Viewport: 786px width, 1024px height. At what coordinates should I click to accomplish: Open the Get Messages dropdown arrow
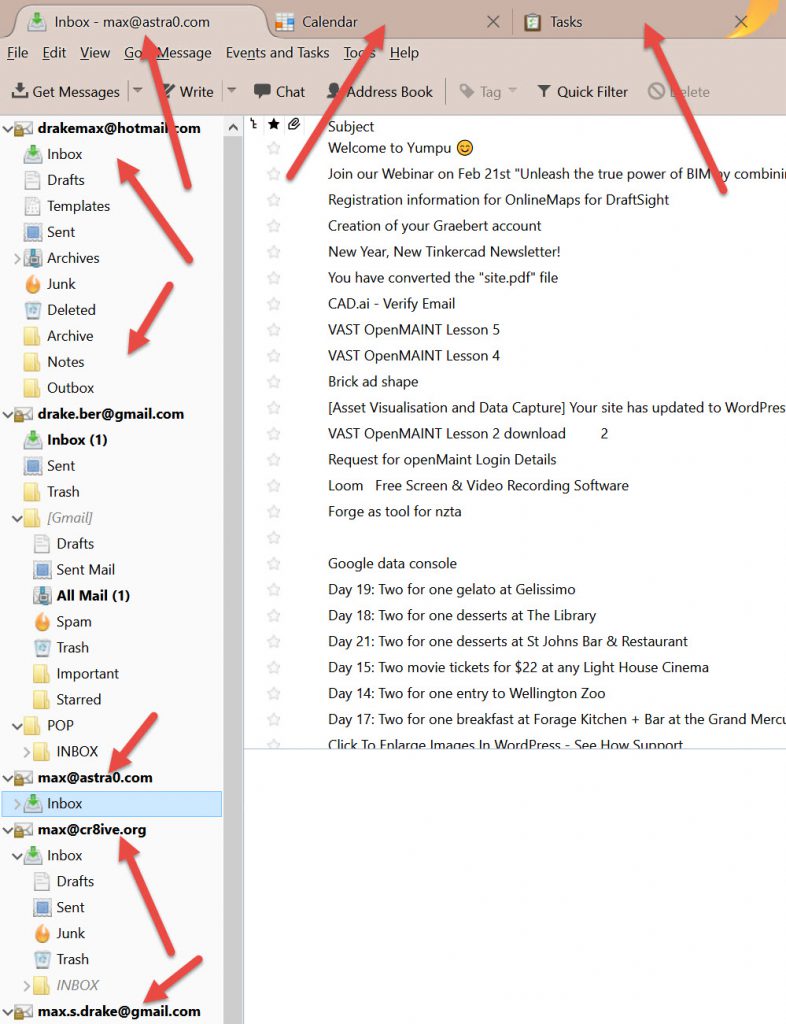[137, 91]
